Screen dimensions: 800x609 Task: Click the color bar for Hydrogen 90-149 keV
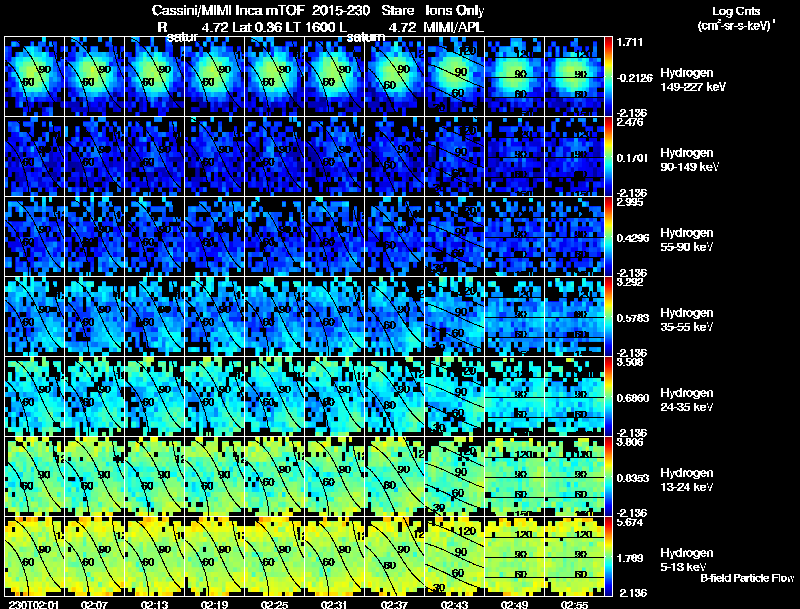point(608,157)
